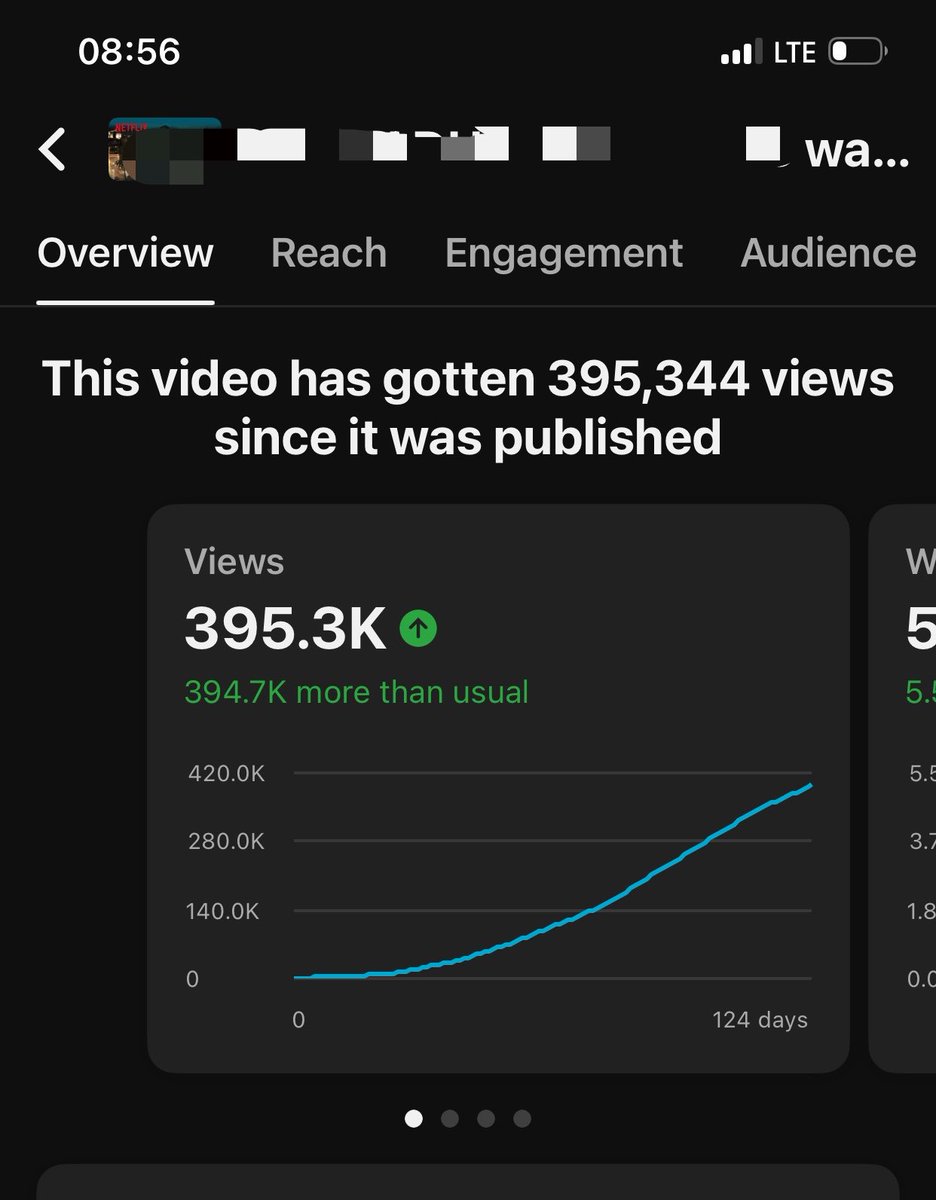Switch to the Audience tab

click(828, 253)
